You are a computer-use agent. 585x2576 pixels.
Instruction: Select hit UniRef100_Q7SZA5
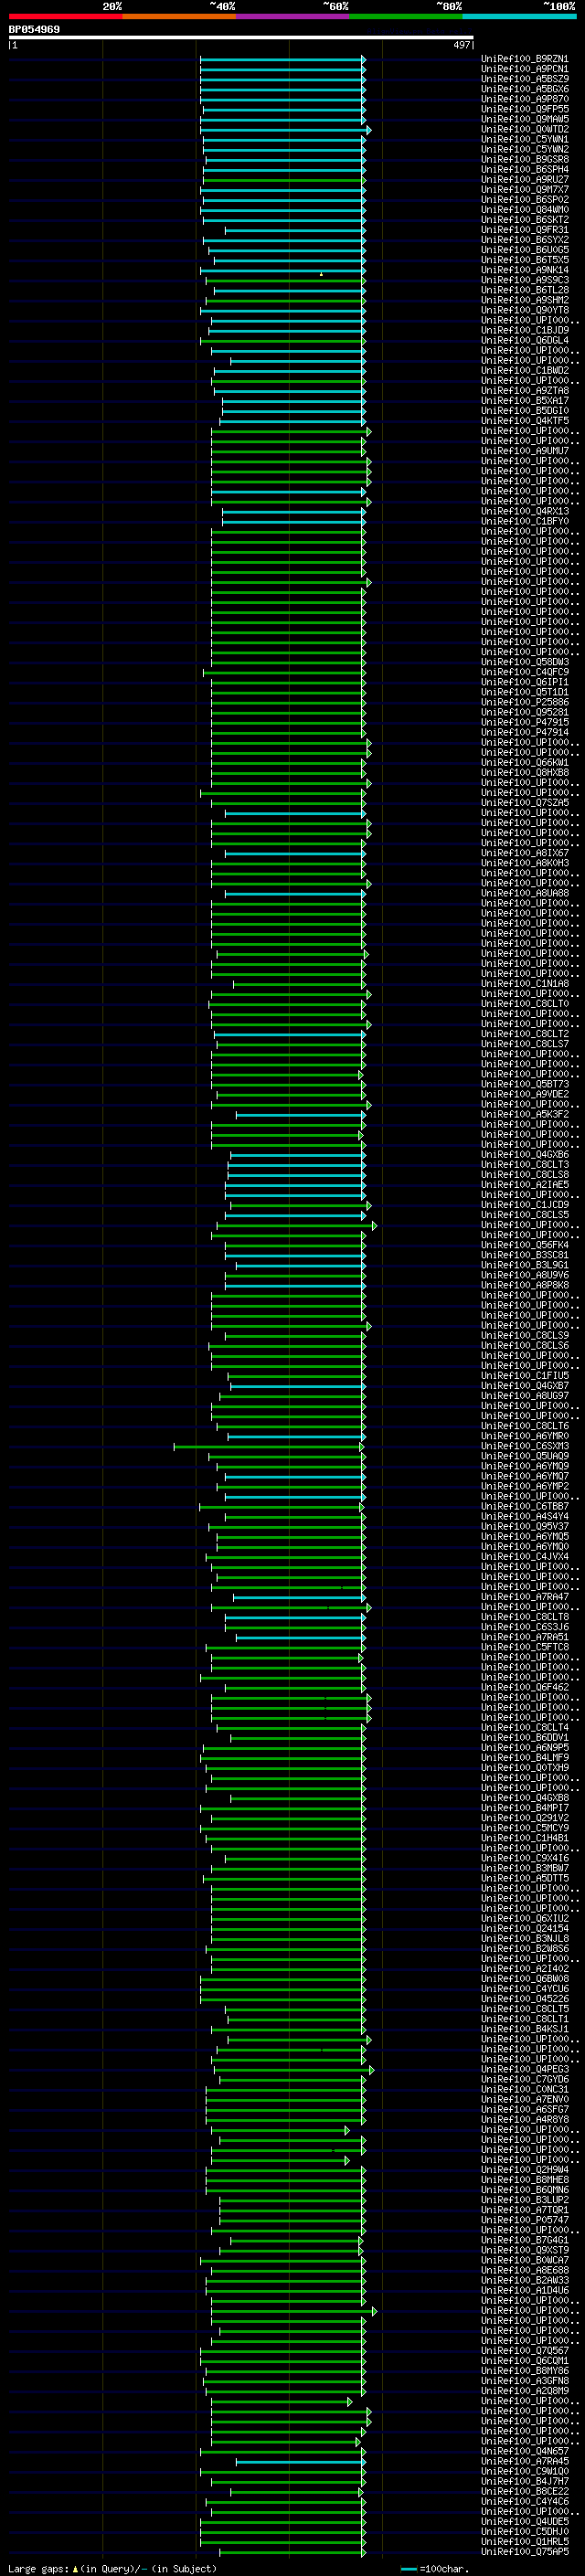[524, 803]
